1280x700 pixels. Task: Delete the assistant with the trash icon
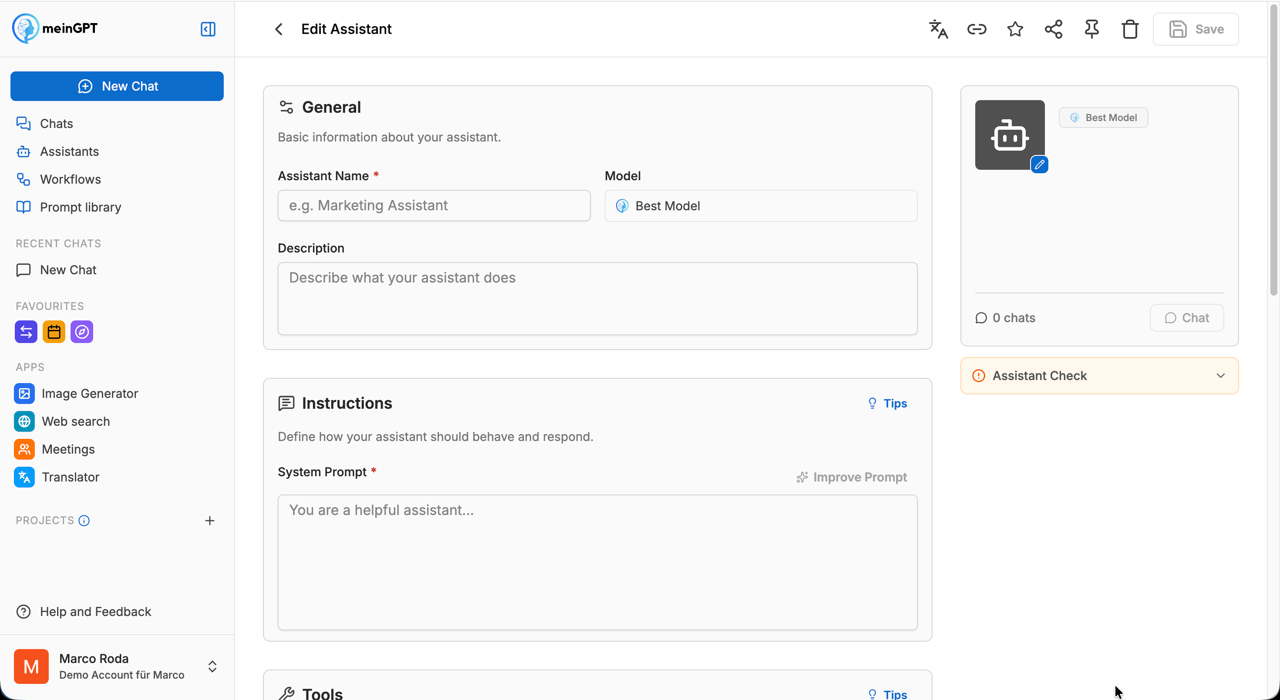coord(1130,29)
